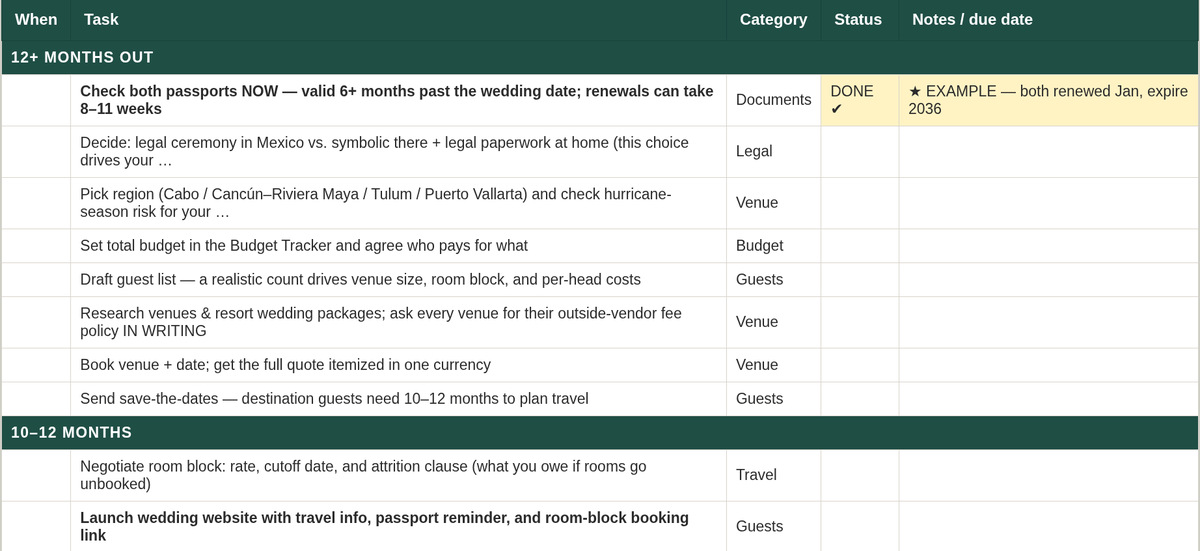Click the empty Notes cell for Book venue row
Image resolution: width=1200 pixels, height=551 pixels.
pyautogui.click(x=1049, y=365)
